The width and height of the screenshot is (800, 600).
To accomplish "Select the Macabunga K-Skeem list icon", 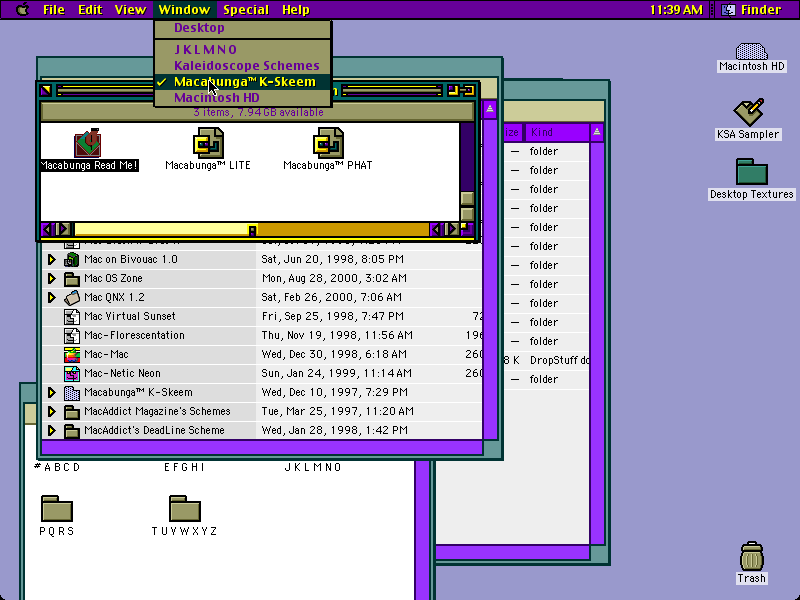I will (71, 393).
